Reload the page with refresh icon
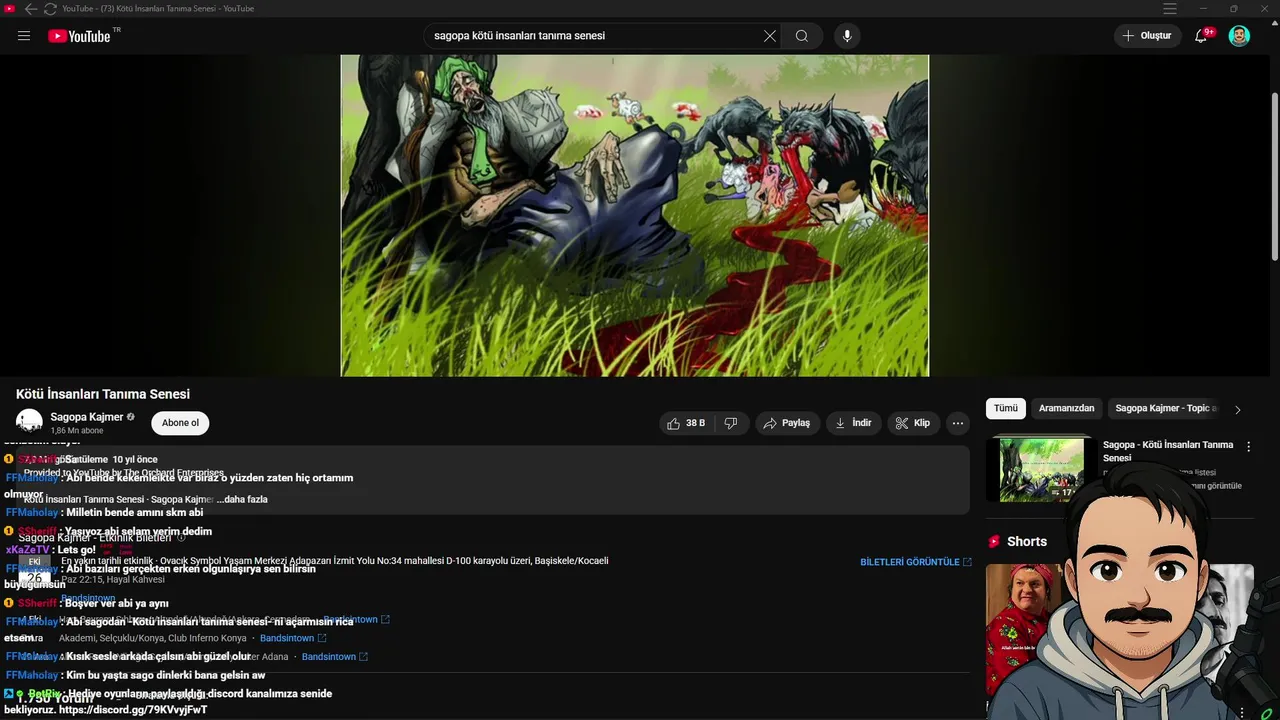Image resolution: width=1280 pixels, height=720 pixels. pos(50,9)
